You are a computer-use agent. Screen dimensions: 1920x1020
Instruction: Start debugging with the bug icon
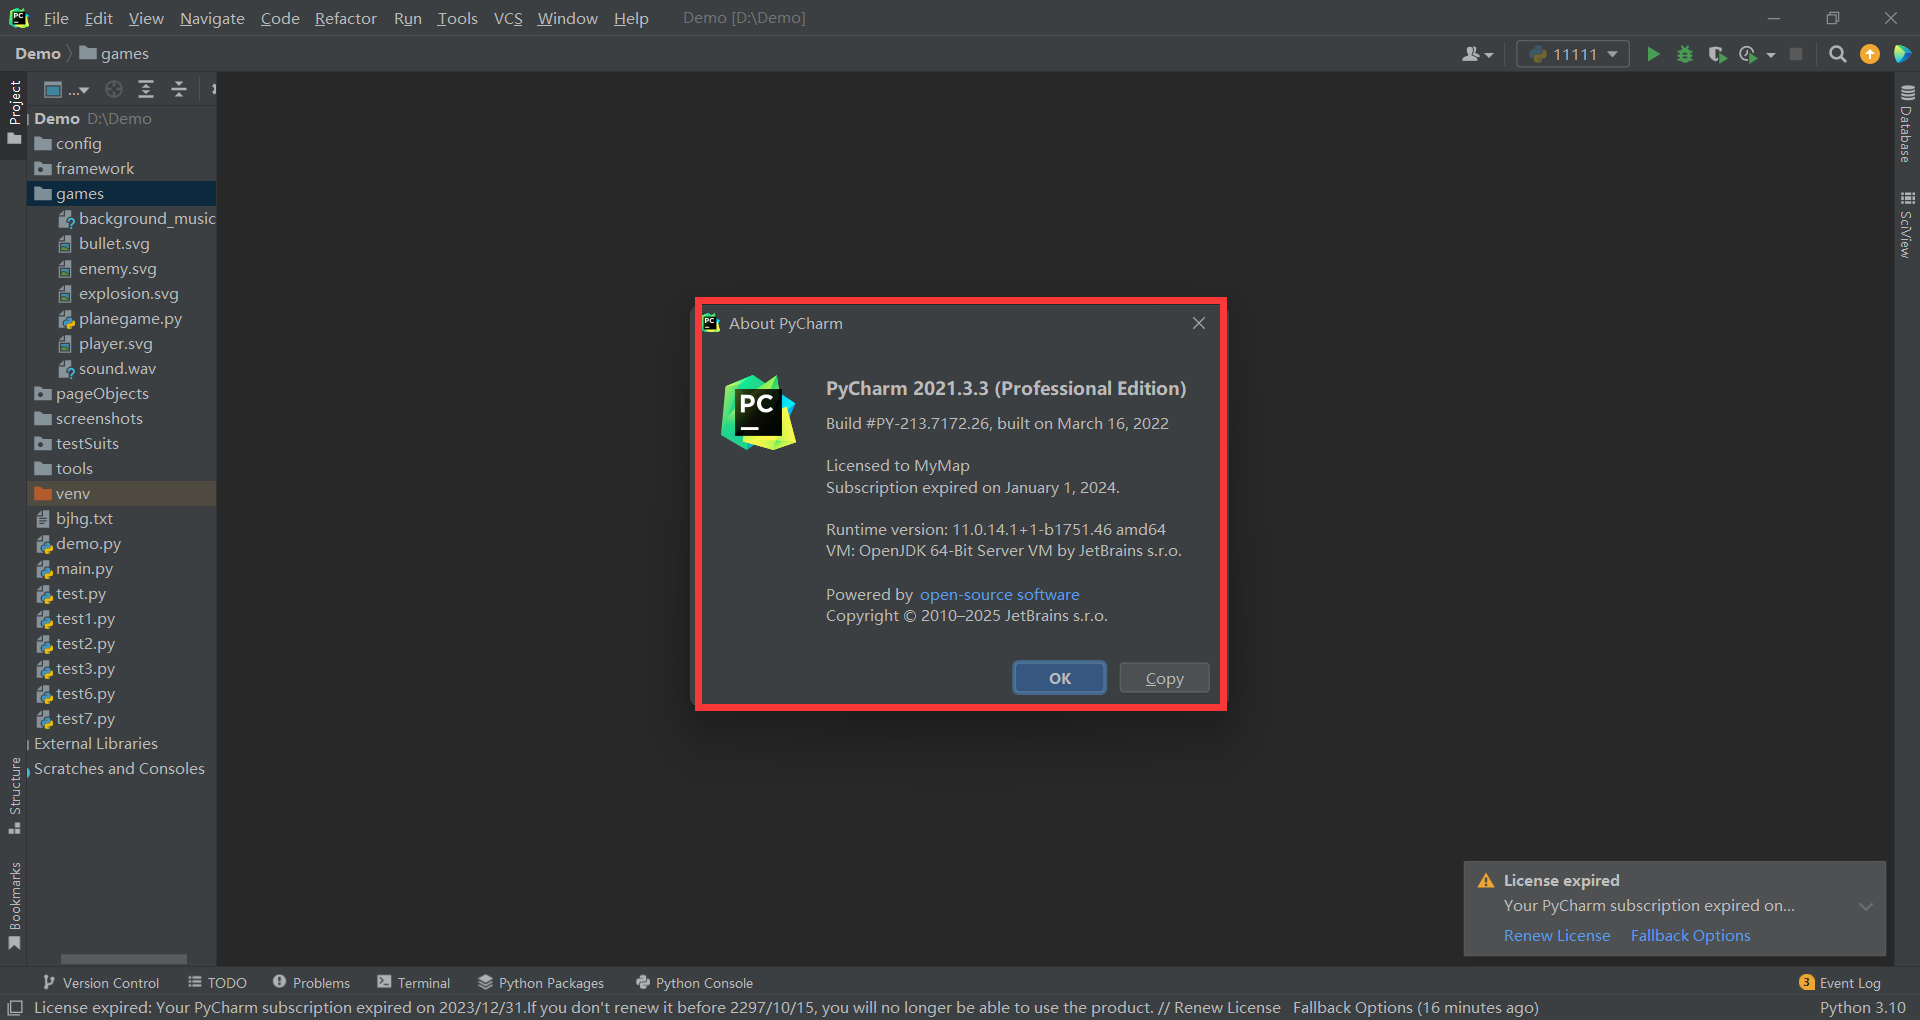(1685, 54)
